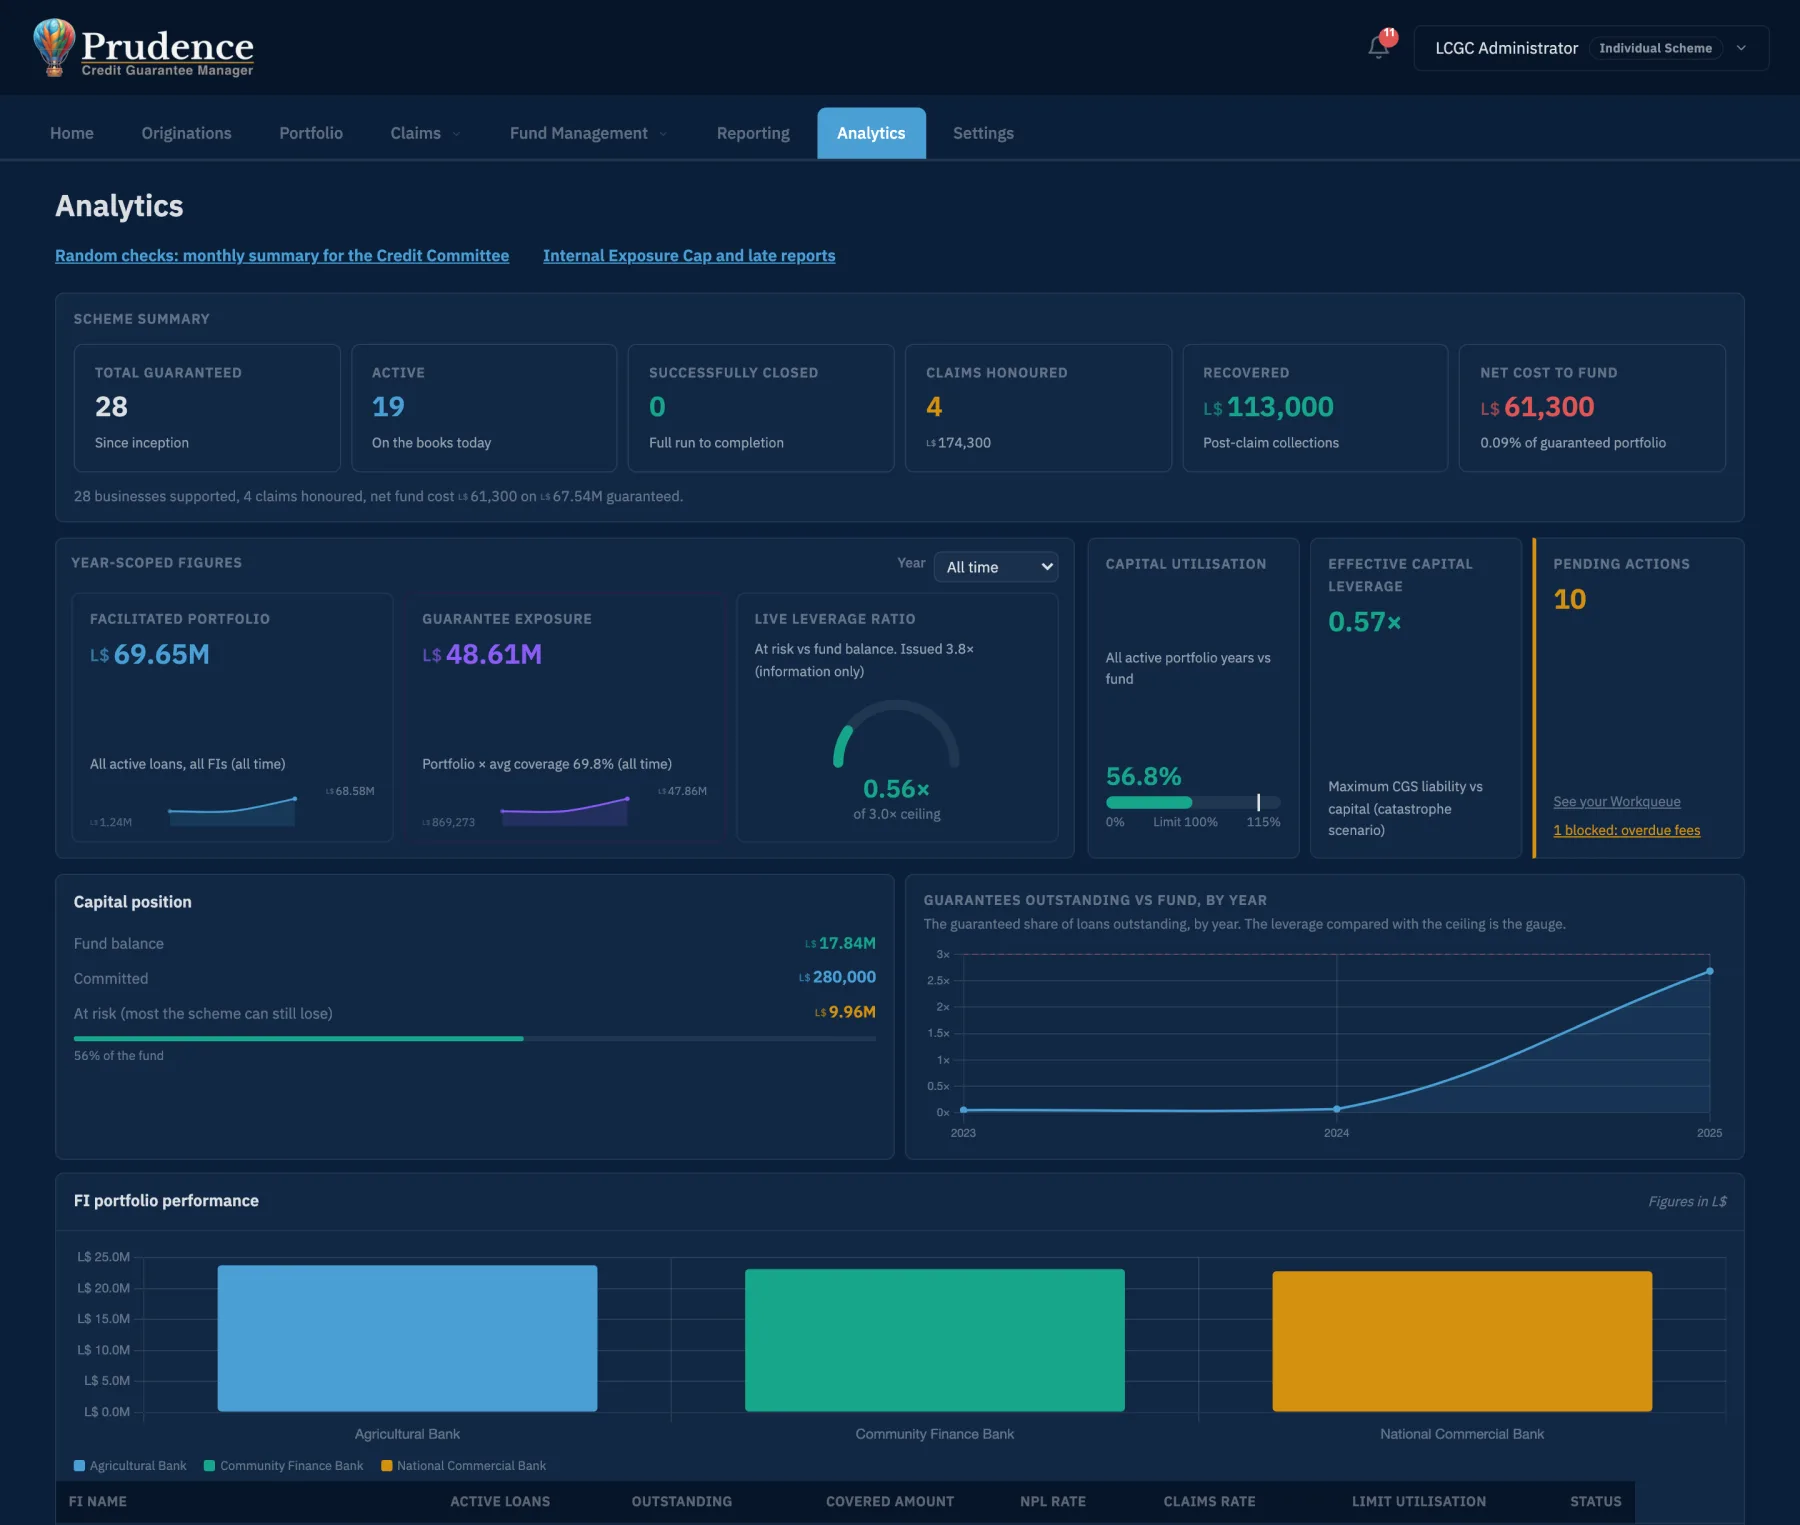Click the Live Leverage Ratio gauge

point(896,735)
